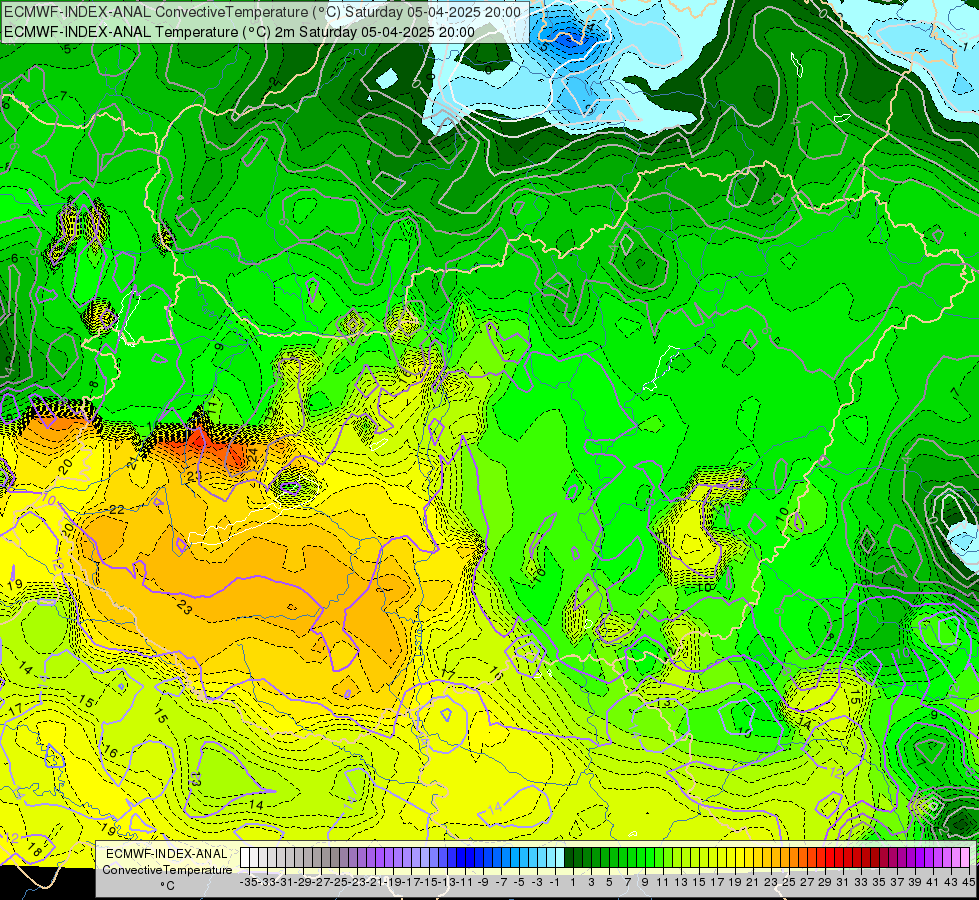Click the 25 value on the legend scale
Image resolution: width=979 pixels, height=900 pixels.
(x=789, y=882)
